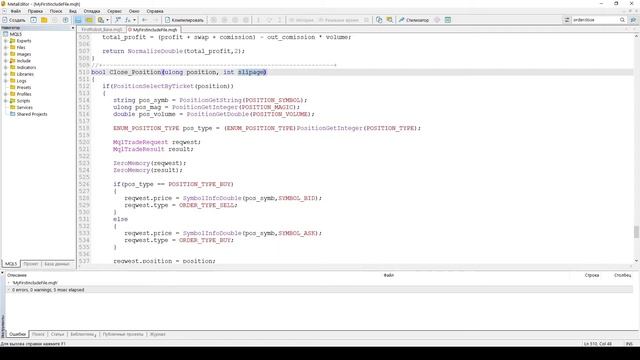The width and height of the screenshot is (640, 360).
Task: Expand the Experts folder in Navigator
Action: point(6,41)
